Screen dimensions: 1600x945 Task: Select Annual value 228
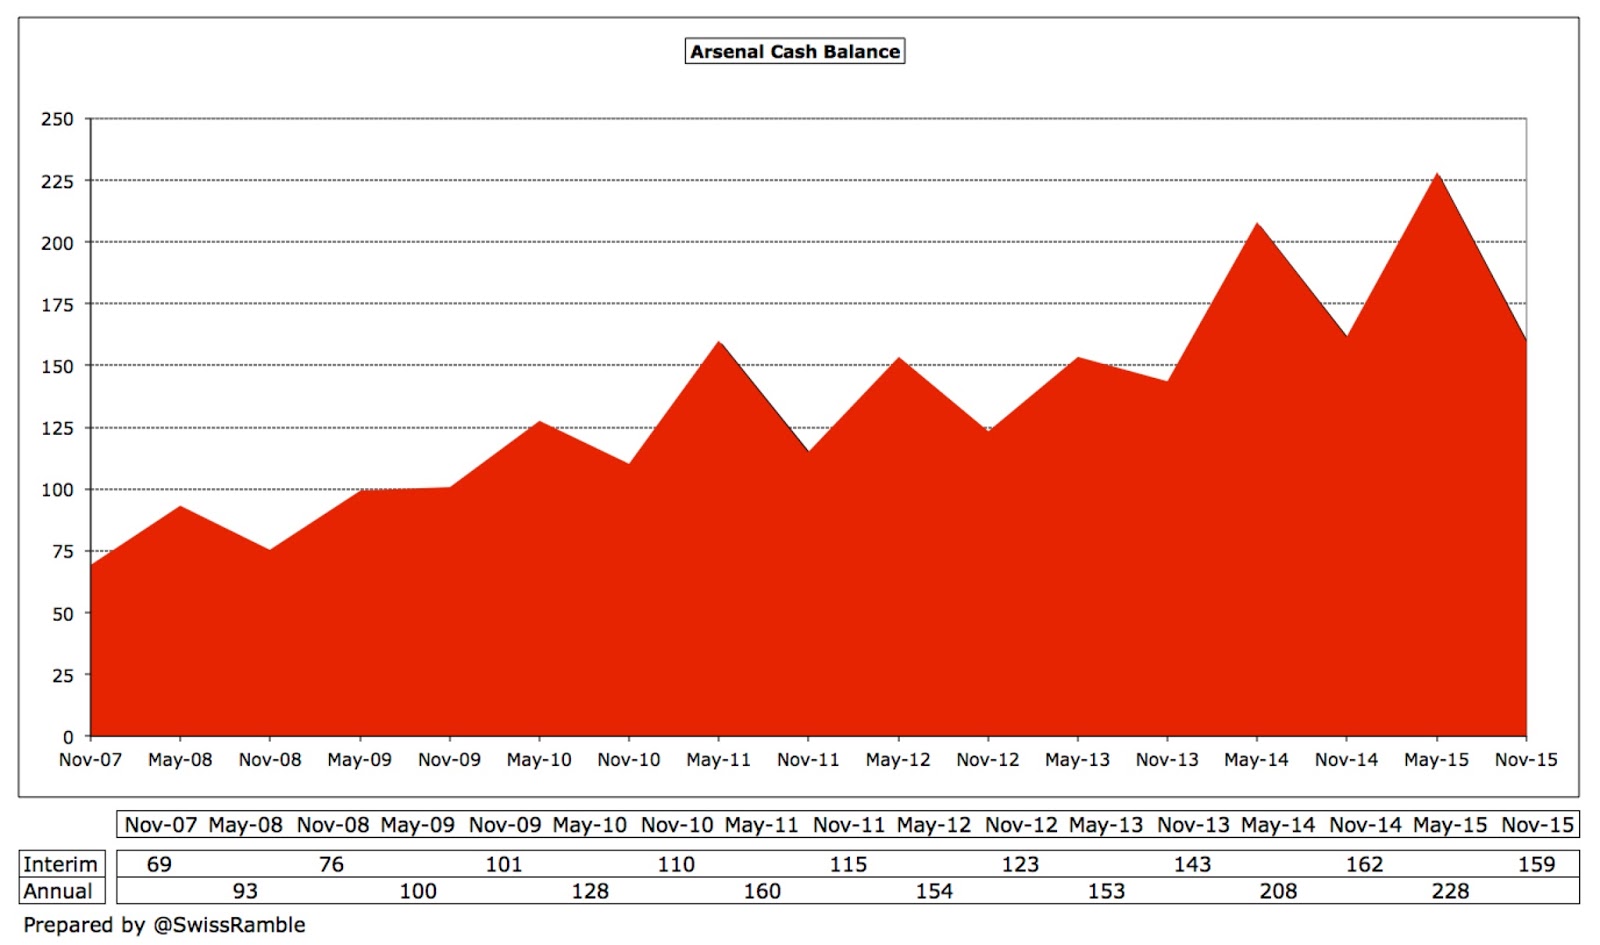(1450, 891)
